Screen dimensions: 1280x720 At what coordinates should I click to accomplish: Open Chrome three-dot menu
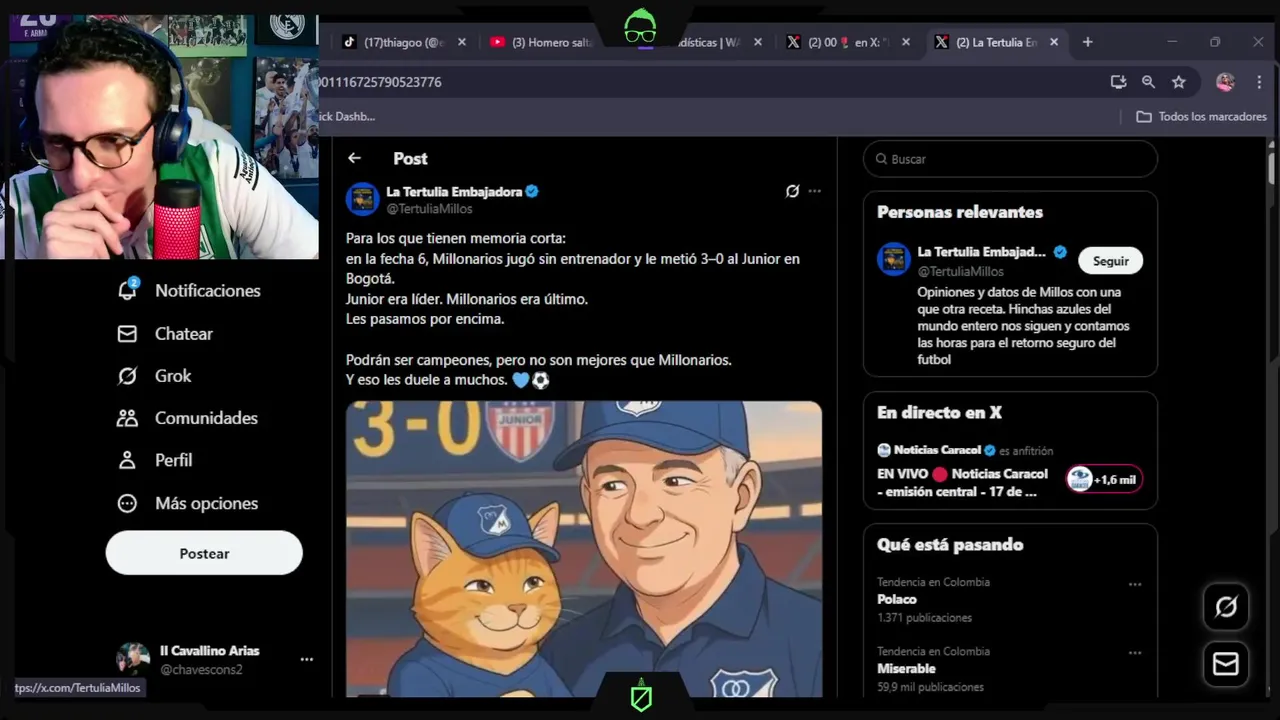click(1258, 82)
